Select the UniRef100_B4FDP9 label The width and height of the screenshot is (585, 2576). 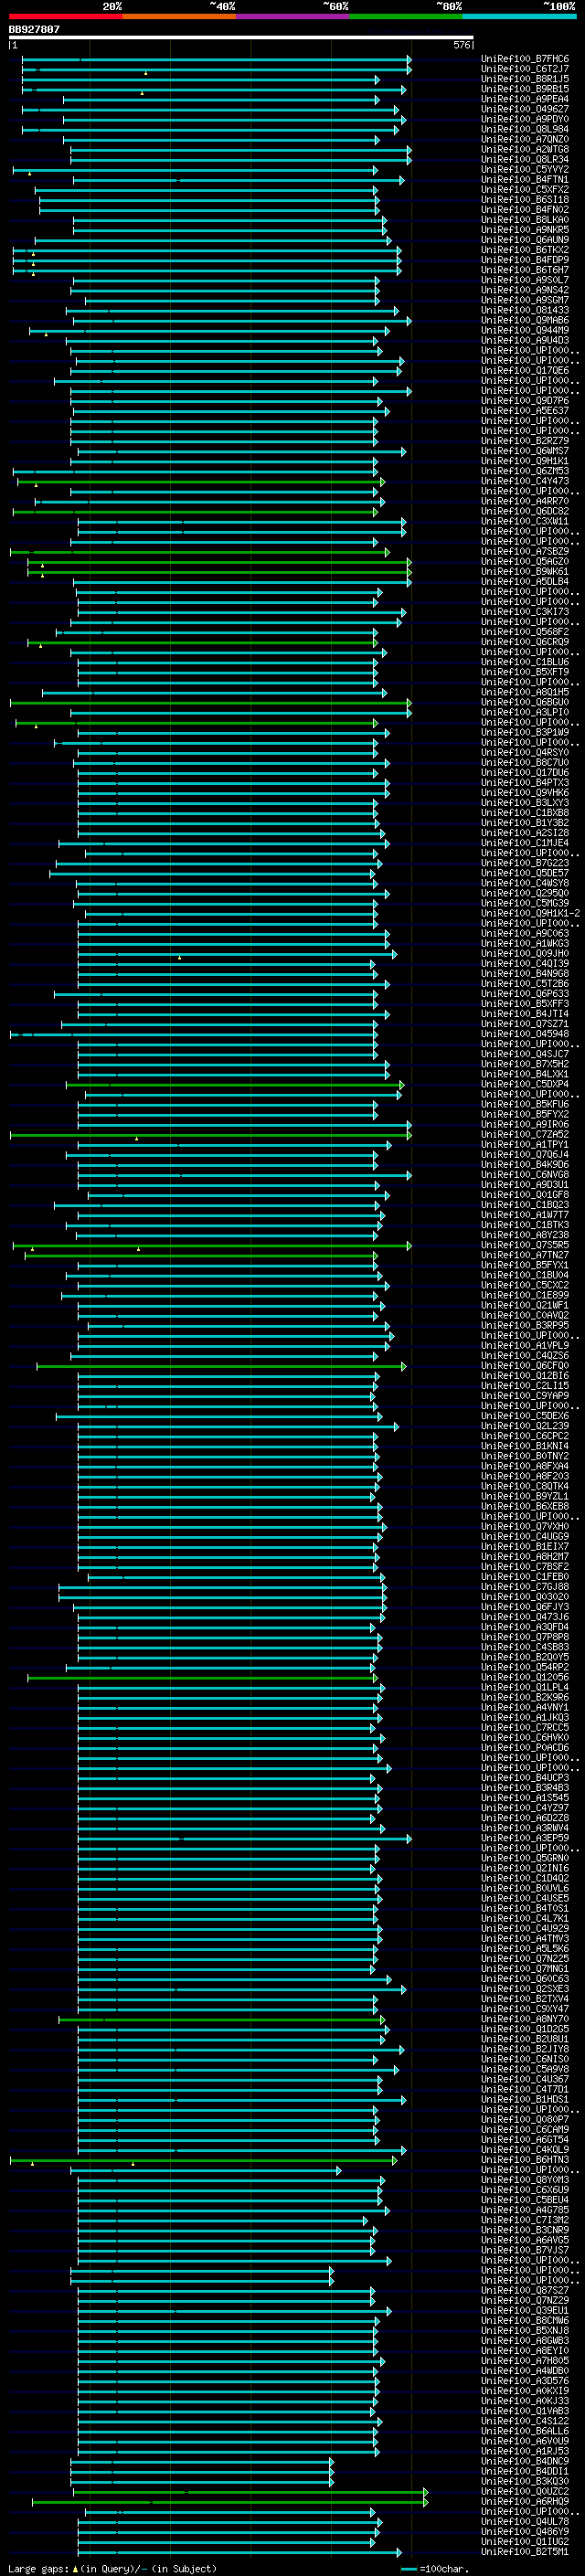pos(525,260)
